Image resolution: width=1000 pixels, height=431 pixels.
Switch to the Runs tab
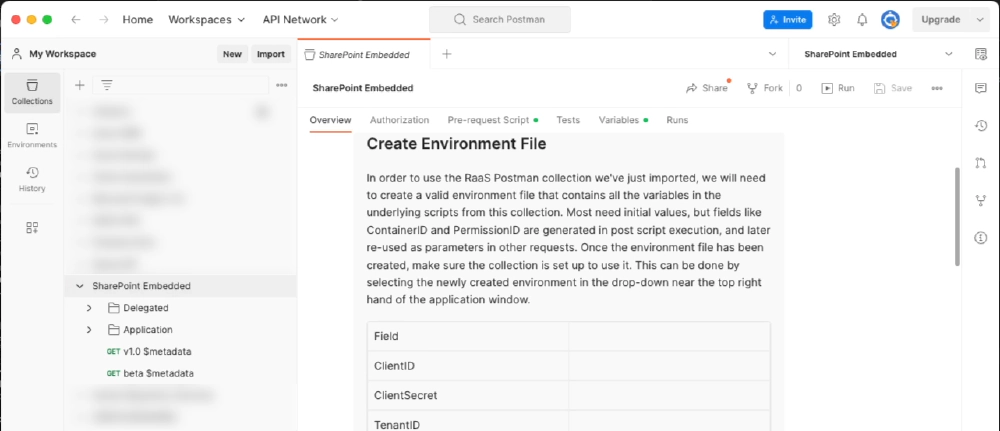pyautogui.click(x=677, y=120)
